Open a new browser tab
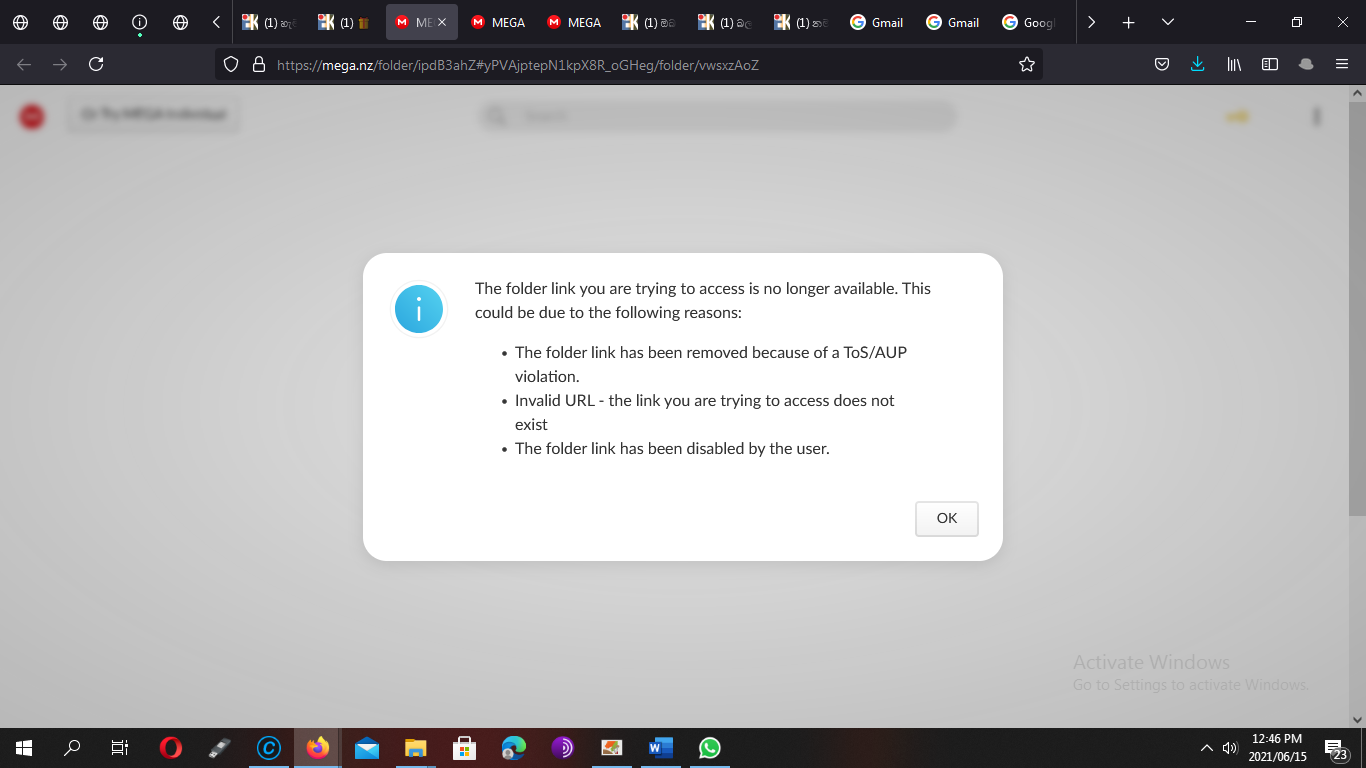The height and width of the screenshot is (768, 1366). click(x=1128, y=22)
